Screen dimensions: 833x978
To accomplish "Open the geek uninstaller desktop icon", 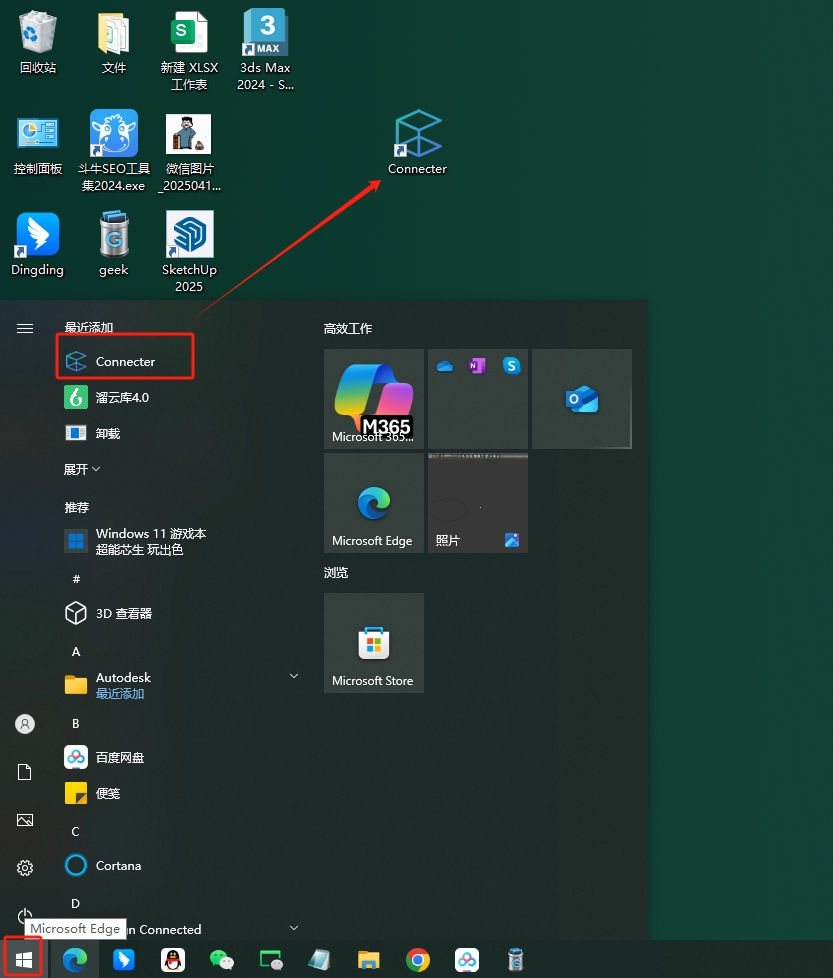I will pos(113,244).
